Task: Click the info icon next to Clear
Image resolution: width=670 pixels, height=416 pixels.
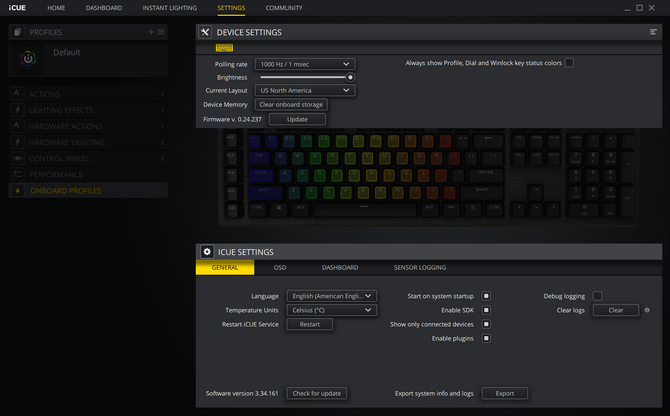Action: point(647,310)
